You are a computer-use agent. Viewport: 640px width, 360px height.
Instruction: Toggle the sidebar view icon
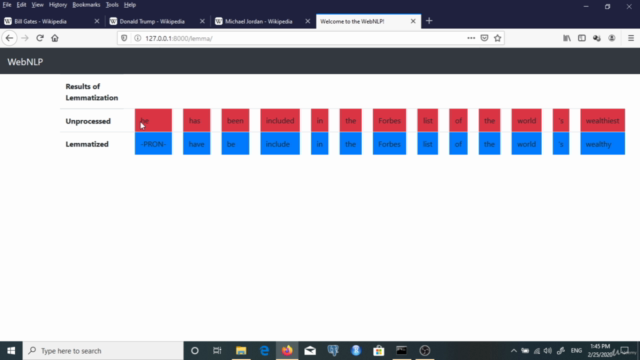click(x=582, y=38)
